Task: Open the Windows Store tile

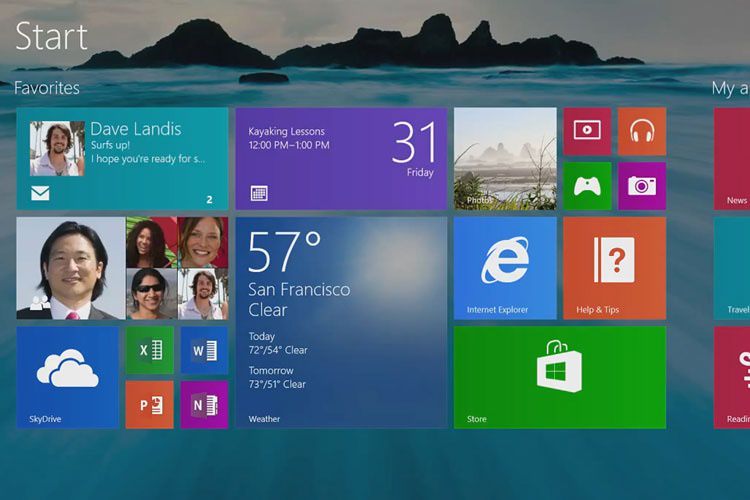Action: pyautogui.click(x=560, y=378)
